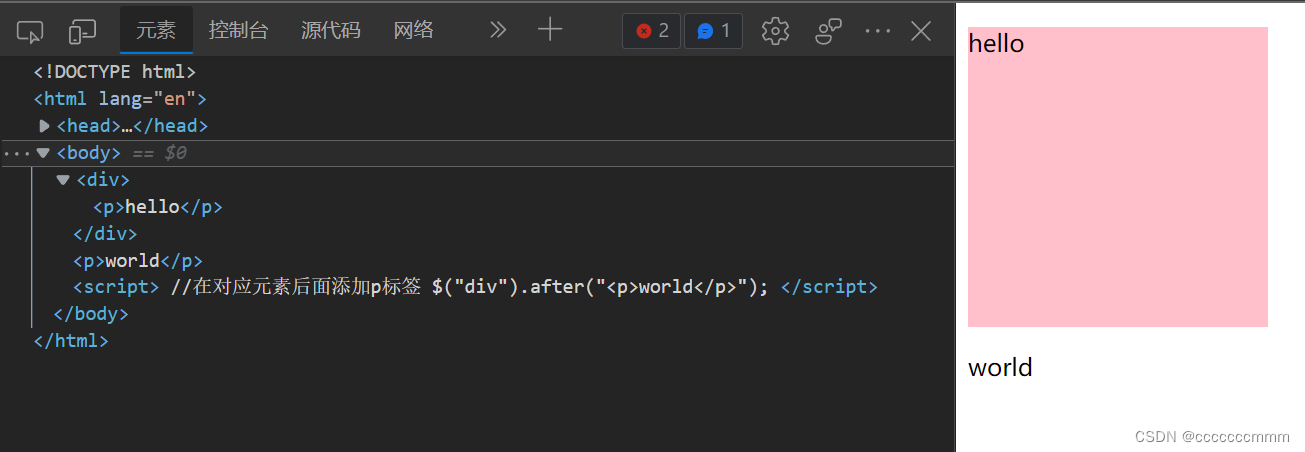
Task: Show more tabs with double chevron
Action: [x=498, y=30]
